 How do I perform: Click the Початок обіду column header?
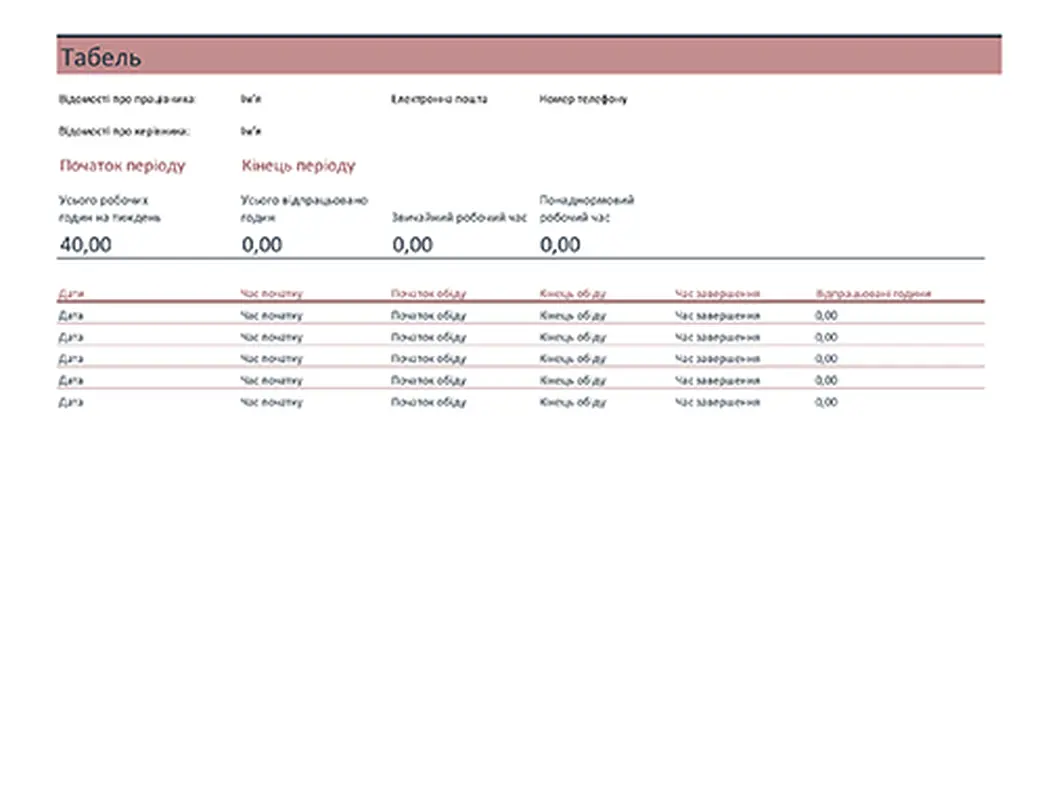point(428,294)
